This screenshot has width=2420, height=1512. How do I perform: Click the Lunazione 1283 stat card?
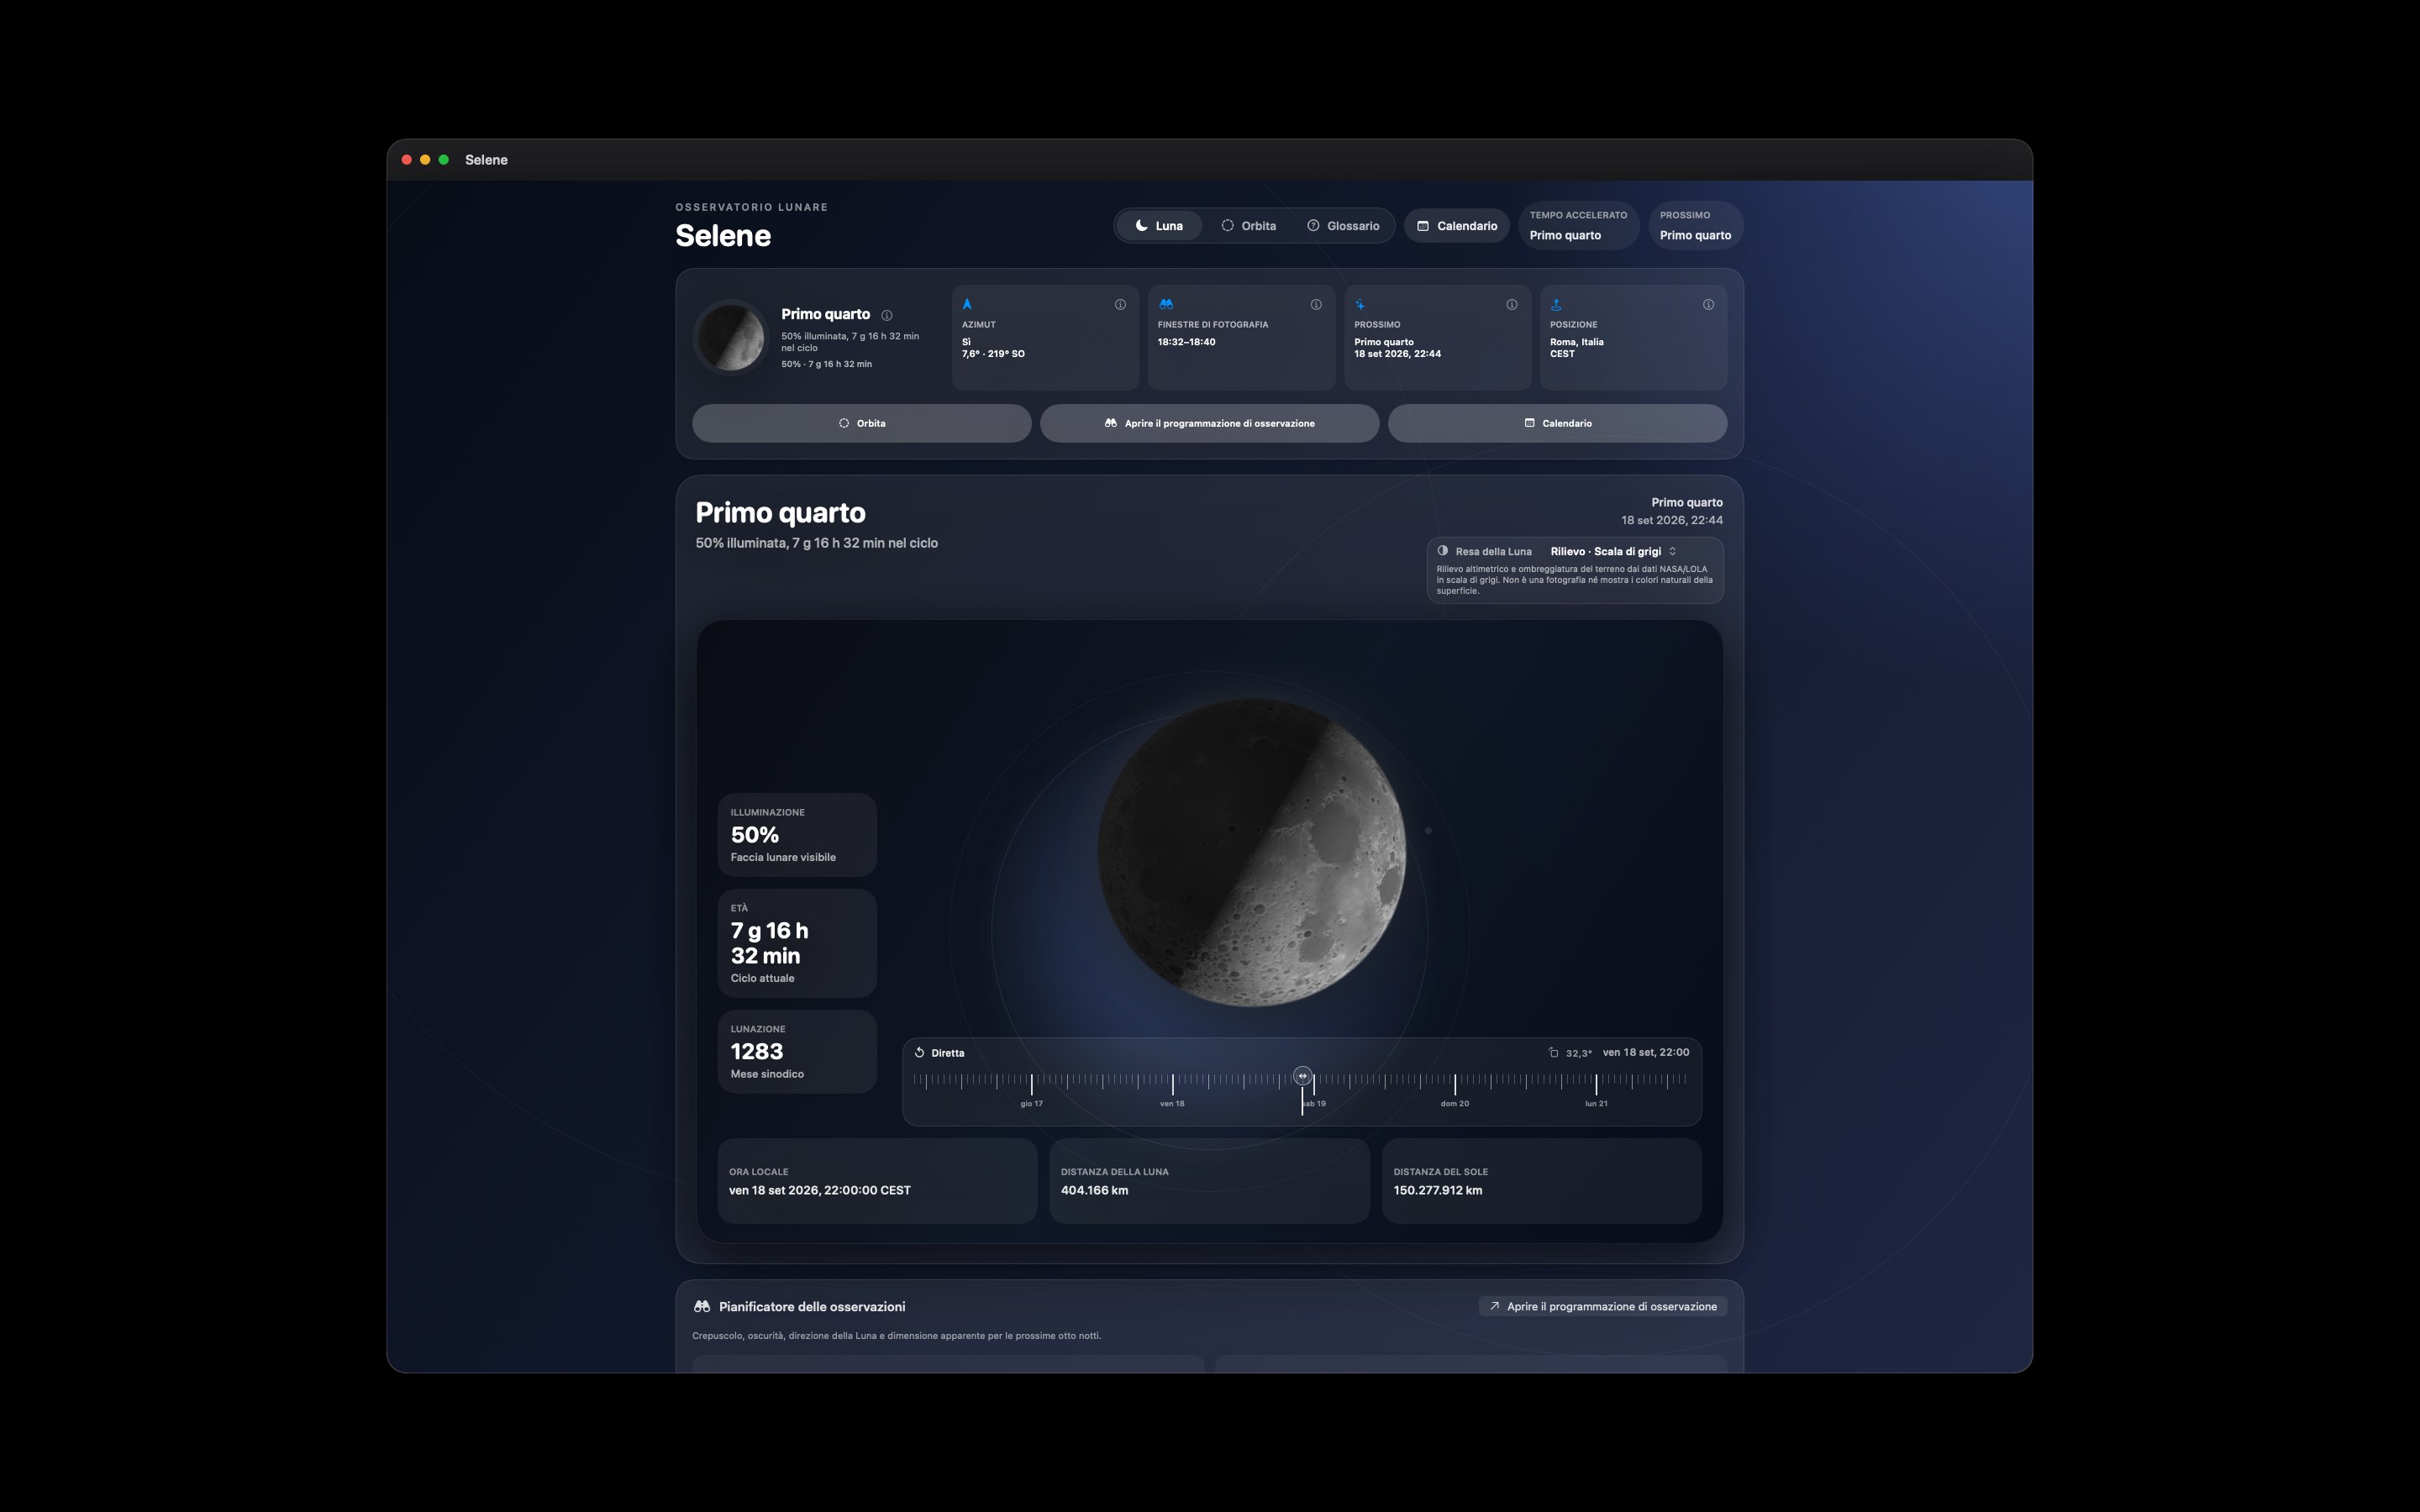(x=797, y=1051)
